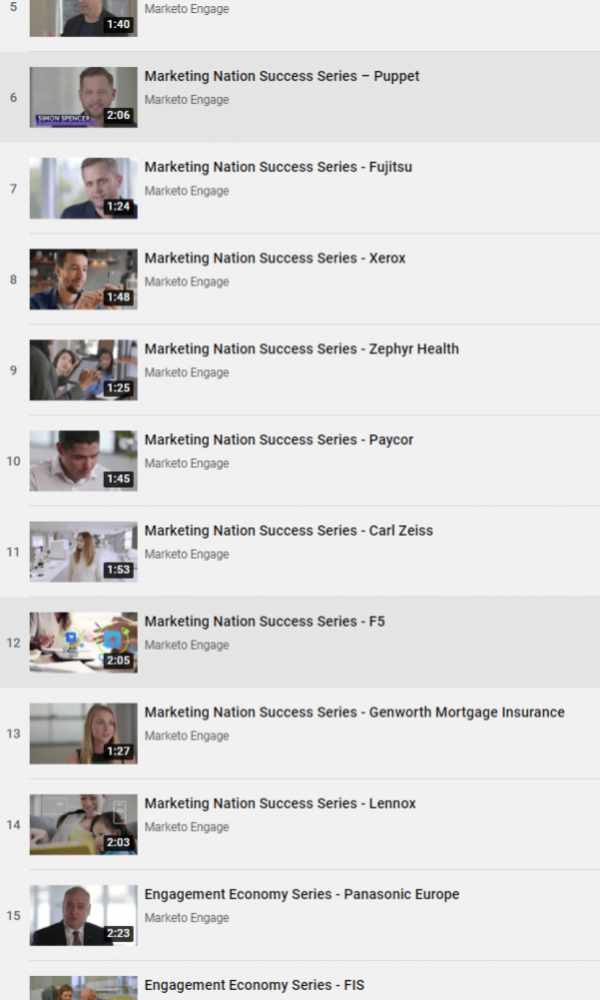The height and width of the screenshot is (1000, 600).
Task: Play Marketing Nation Success Series – Puppet
Action: 282,76
